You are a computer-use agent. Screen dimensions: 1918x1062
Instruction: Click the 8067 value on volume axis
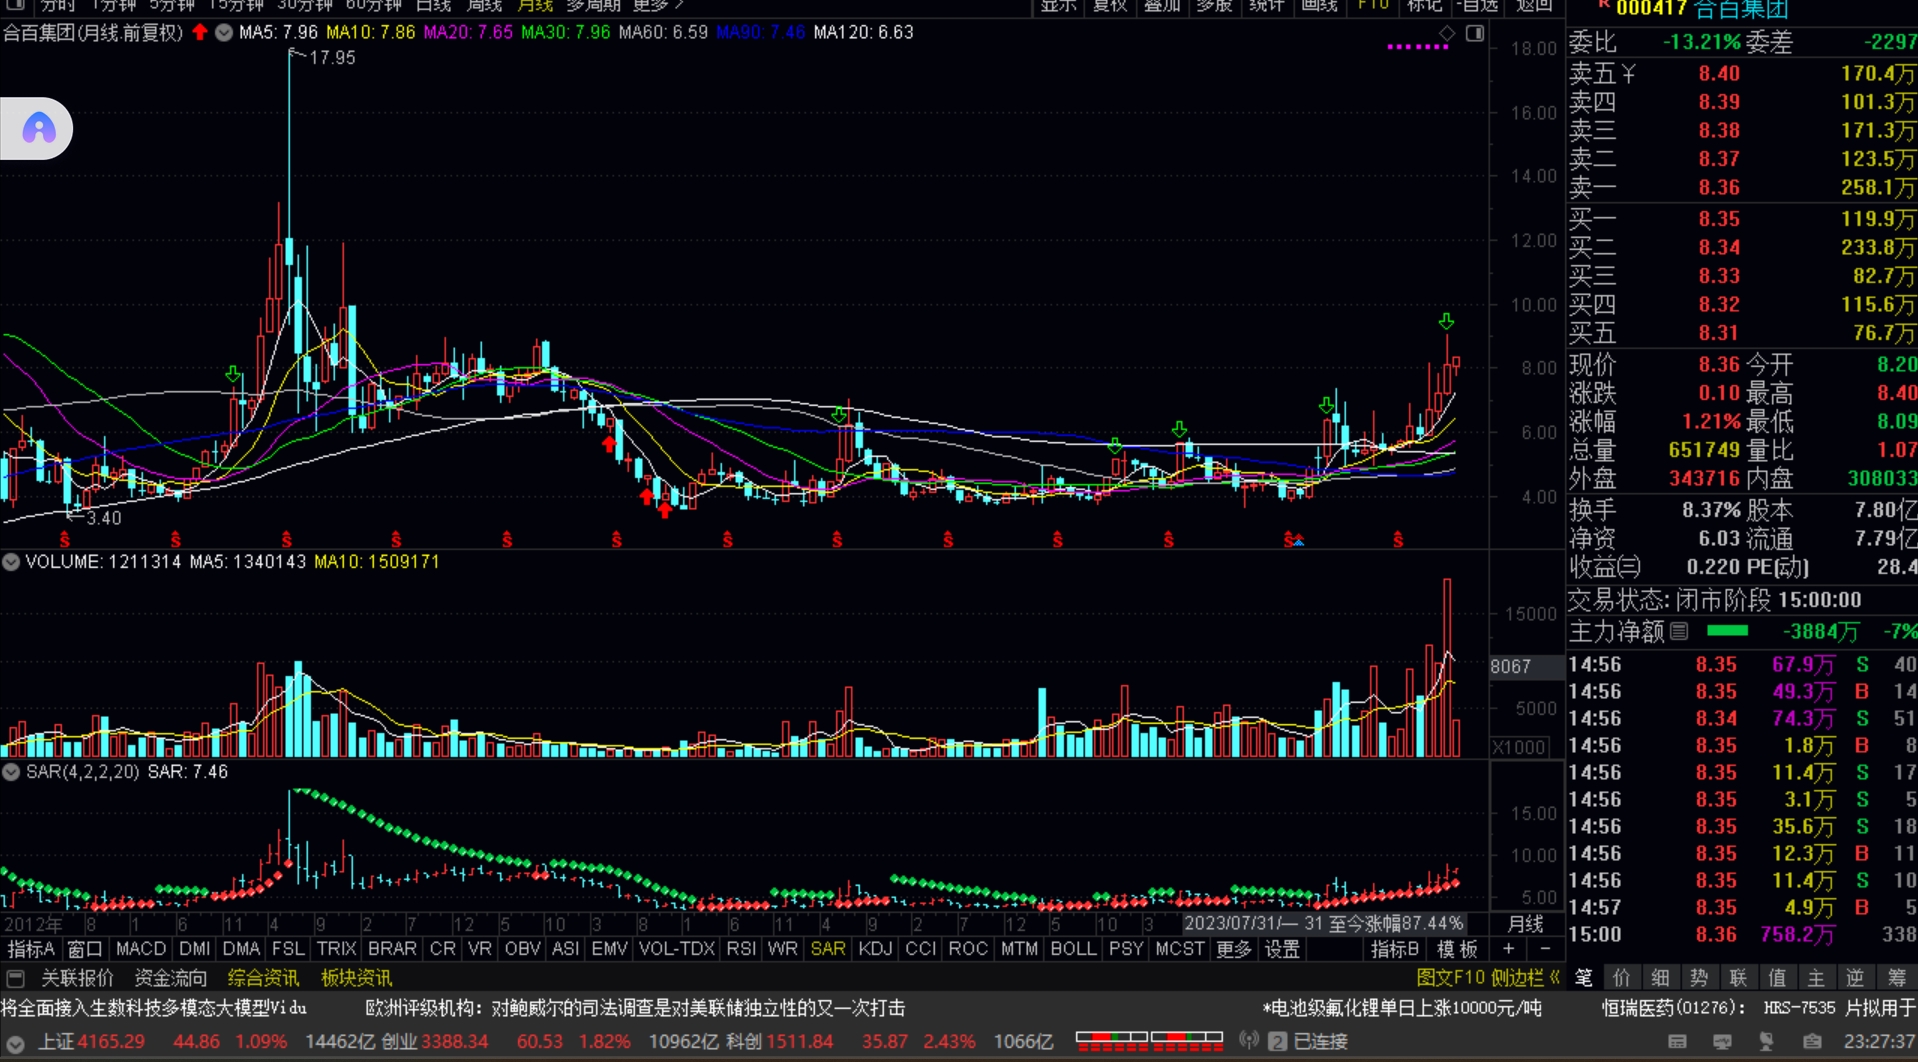point(1510,666)
